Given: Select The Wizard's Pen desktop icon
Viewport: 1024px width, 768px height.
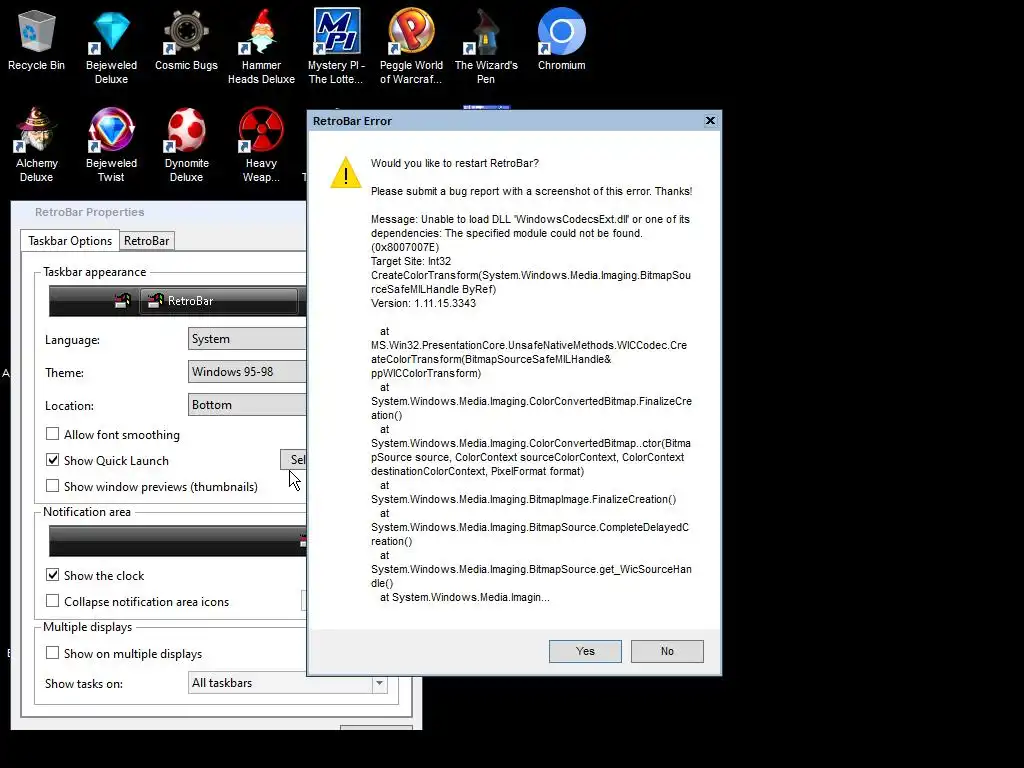Looking at the screenshot, I should click(486, 46).
